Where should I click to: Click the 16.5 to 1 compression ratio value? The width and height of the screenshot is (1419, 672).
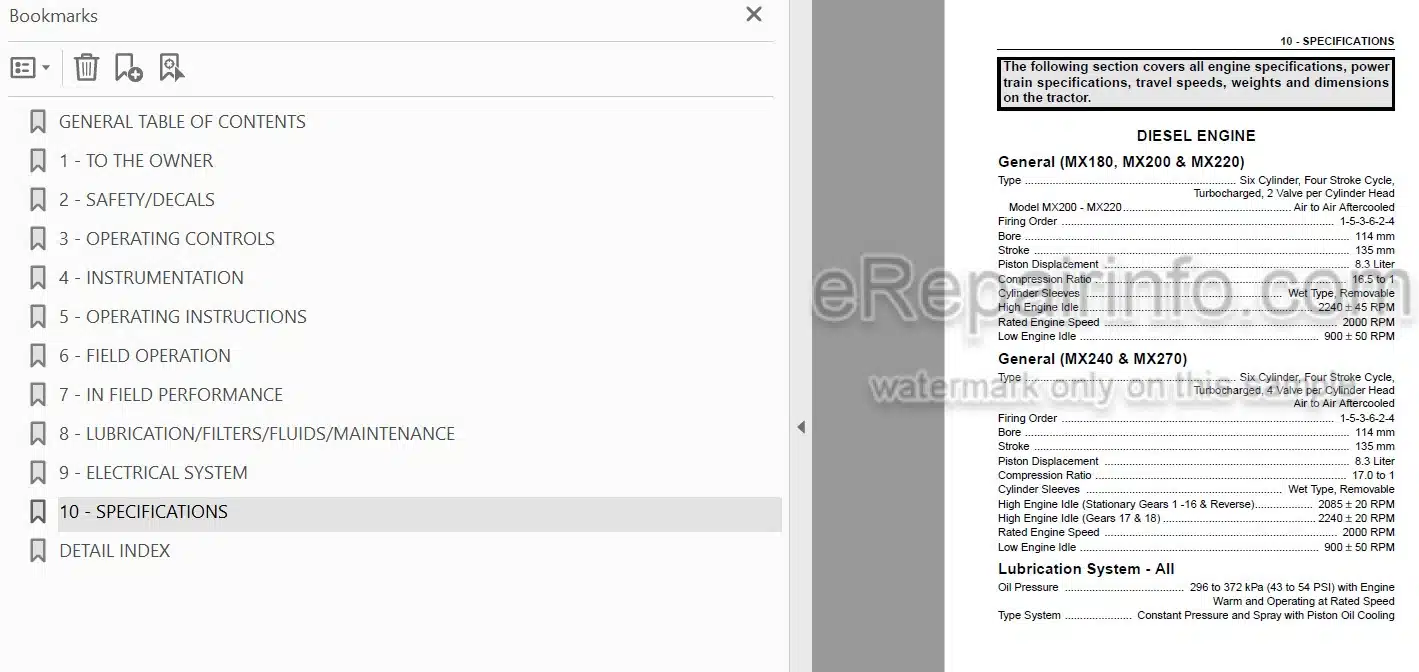coord(1373,280)
